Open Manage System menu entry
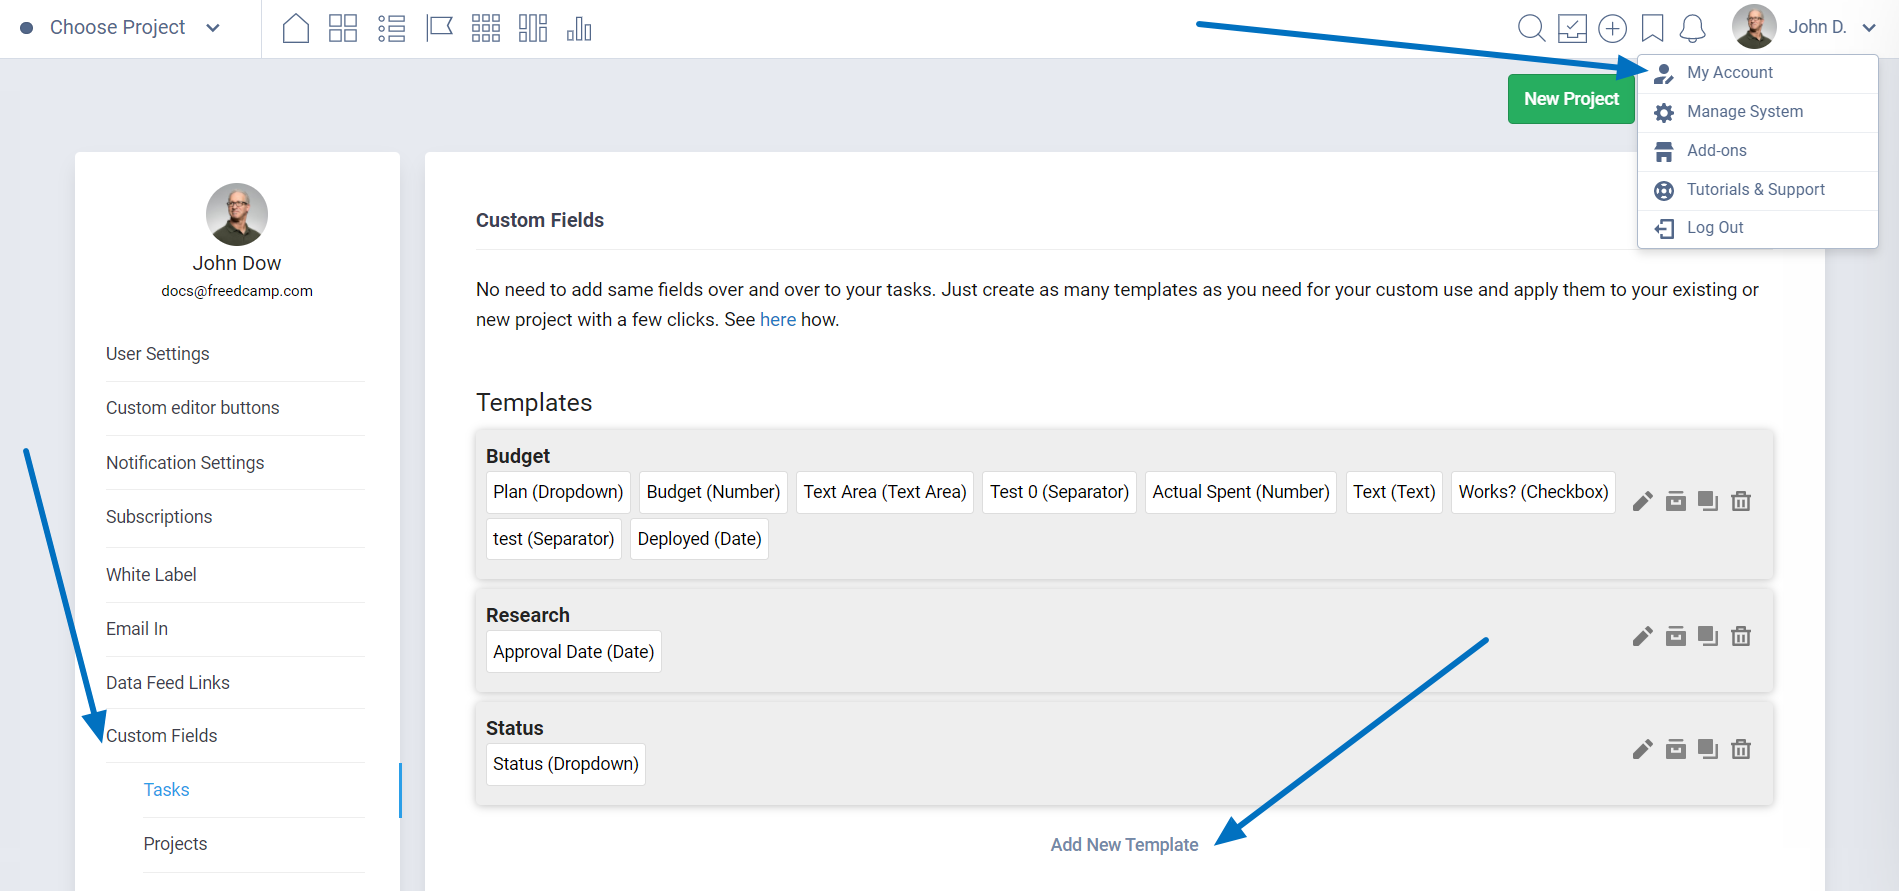 tap(1744, 112)
